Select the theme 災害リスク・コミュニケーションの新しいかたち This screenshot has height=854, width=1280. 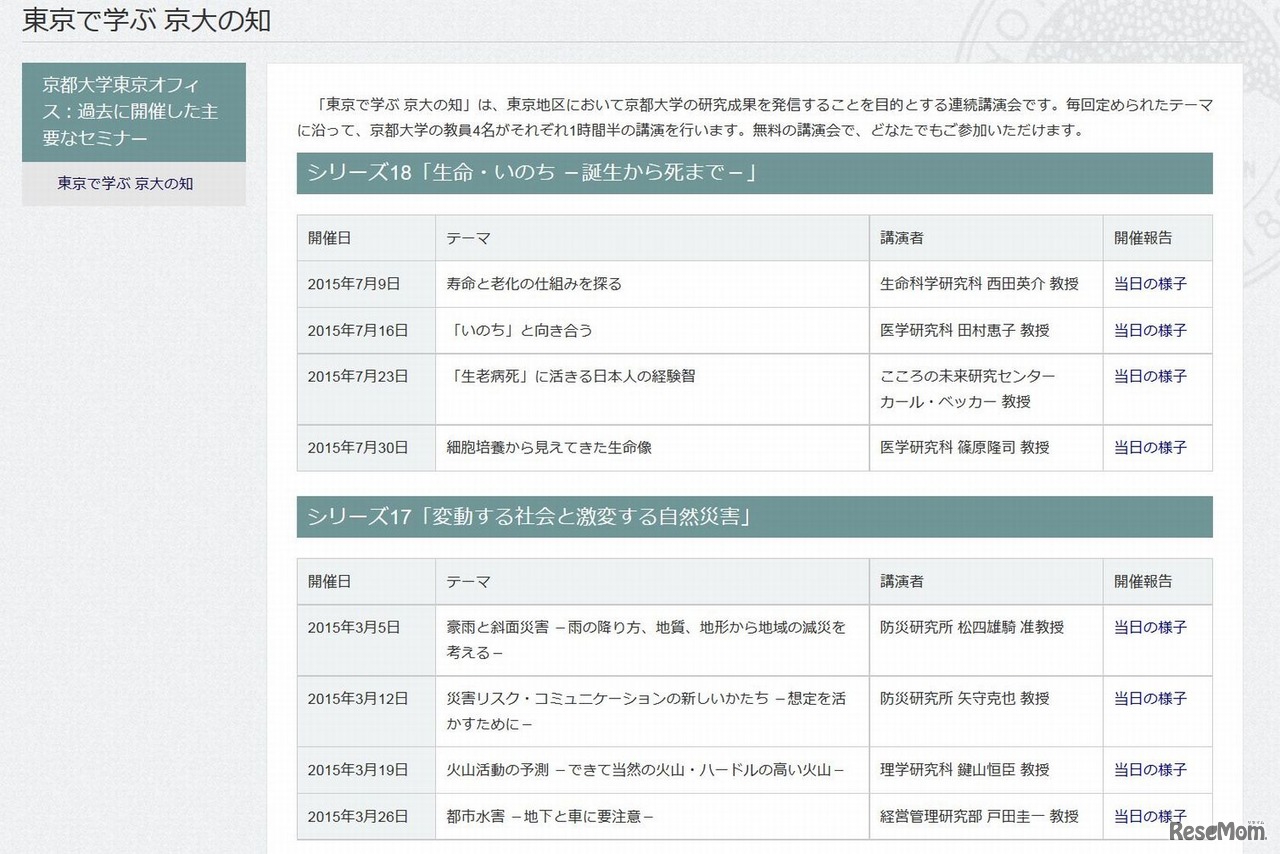click(x=646, y=711)
